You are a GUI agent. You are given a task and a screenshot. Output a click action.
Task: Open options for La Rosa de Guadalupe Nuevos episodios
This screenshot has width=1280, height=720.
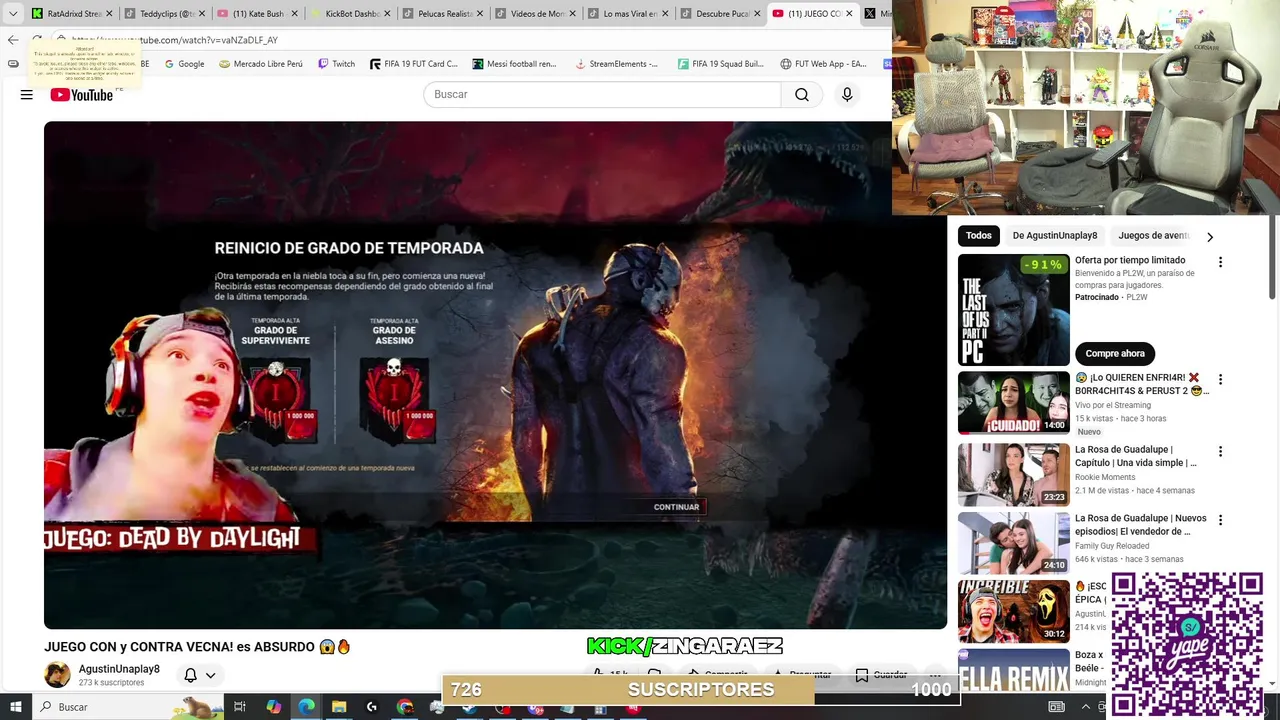[1220, 520]
